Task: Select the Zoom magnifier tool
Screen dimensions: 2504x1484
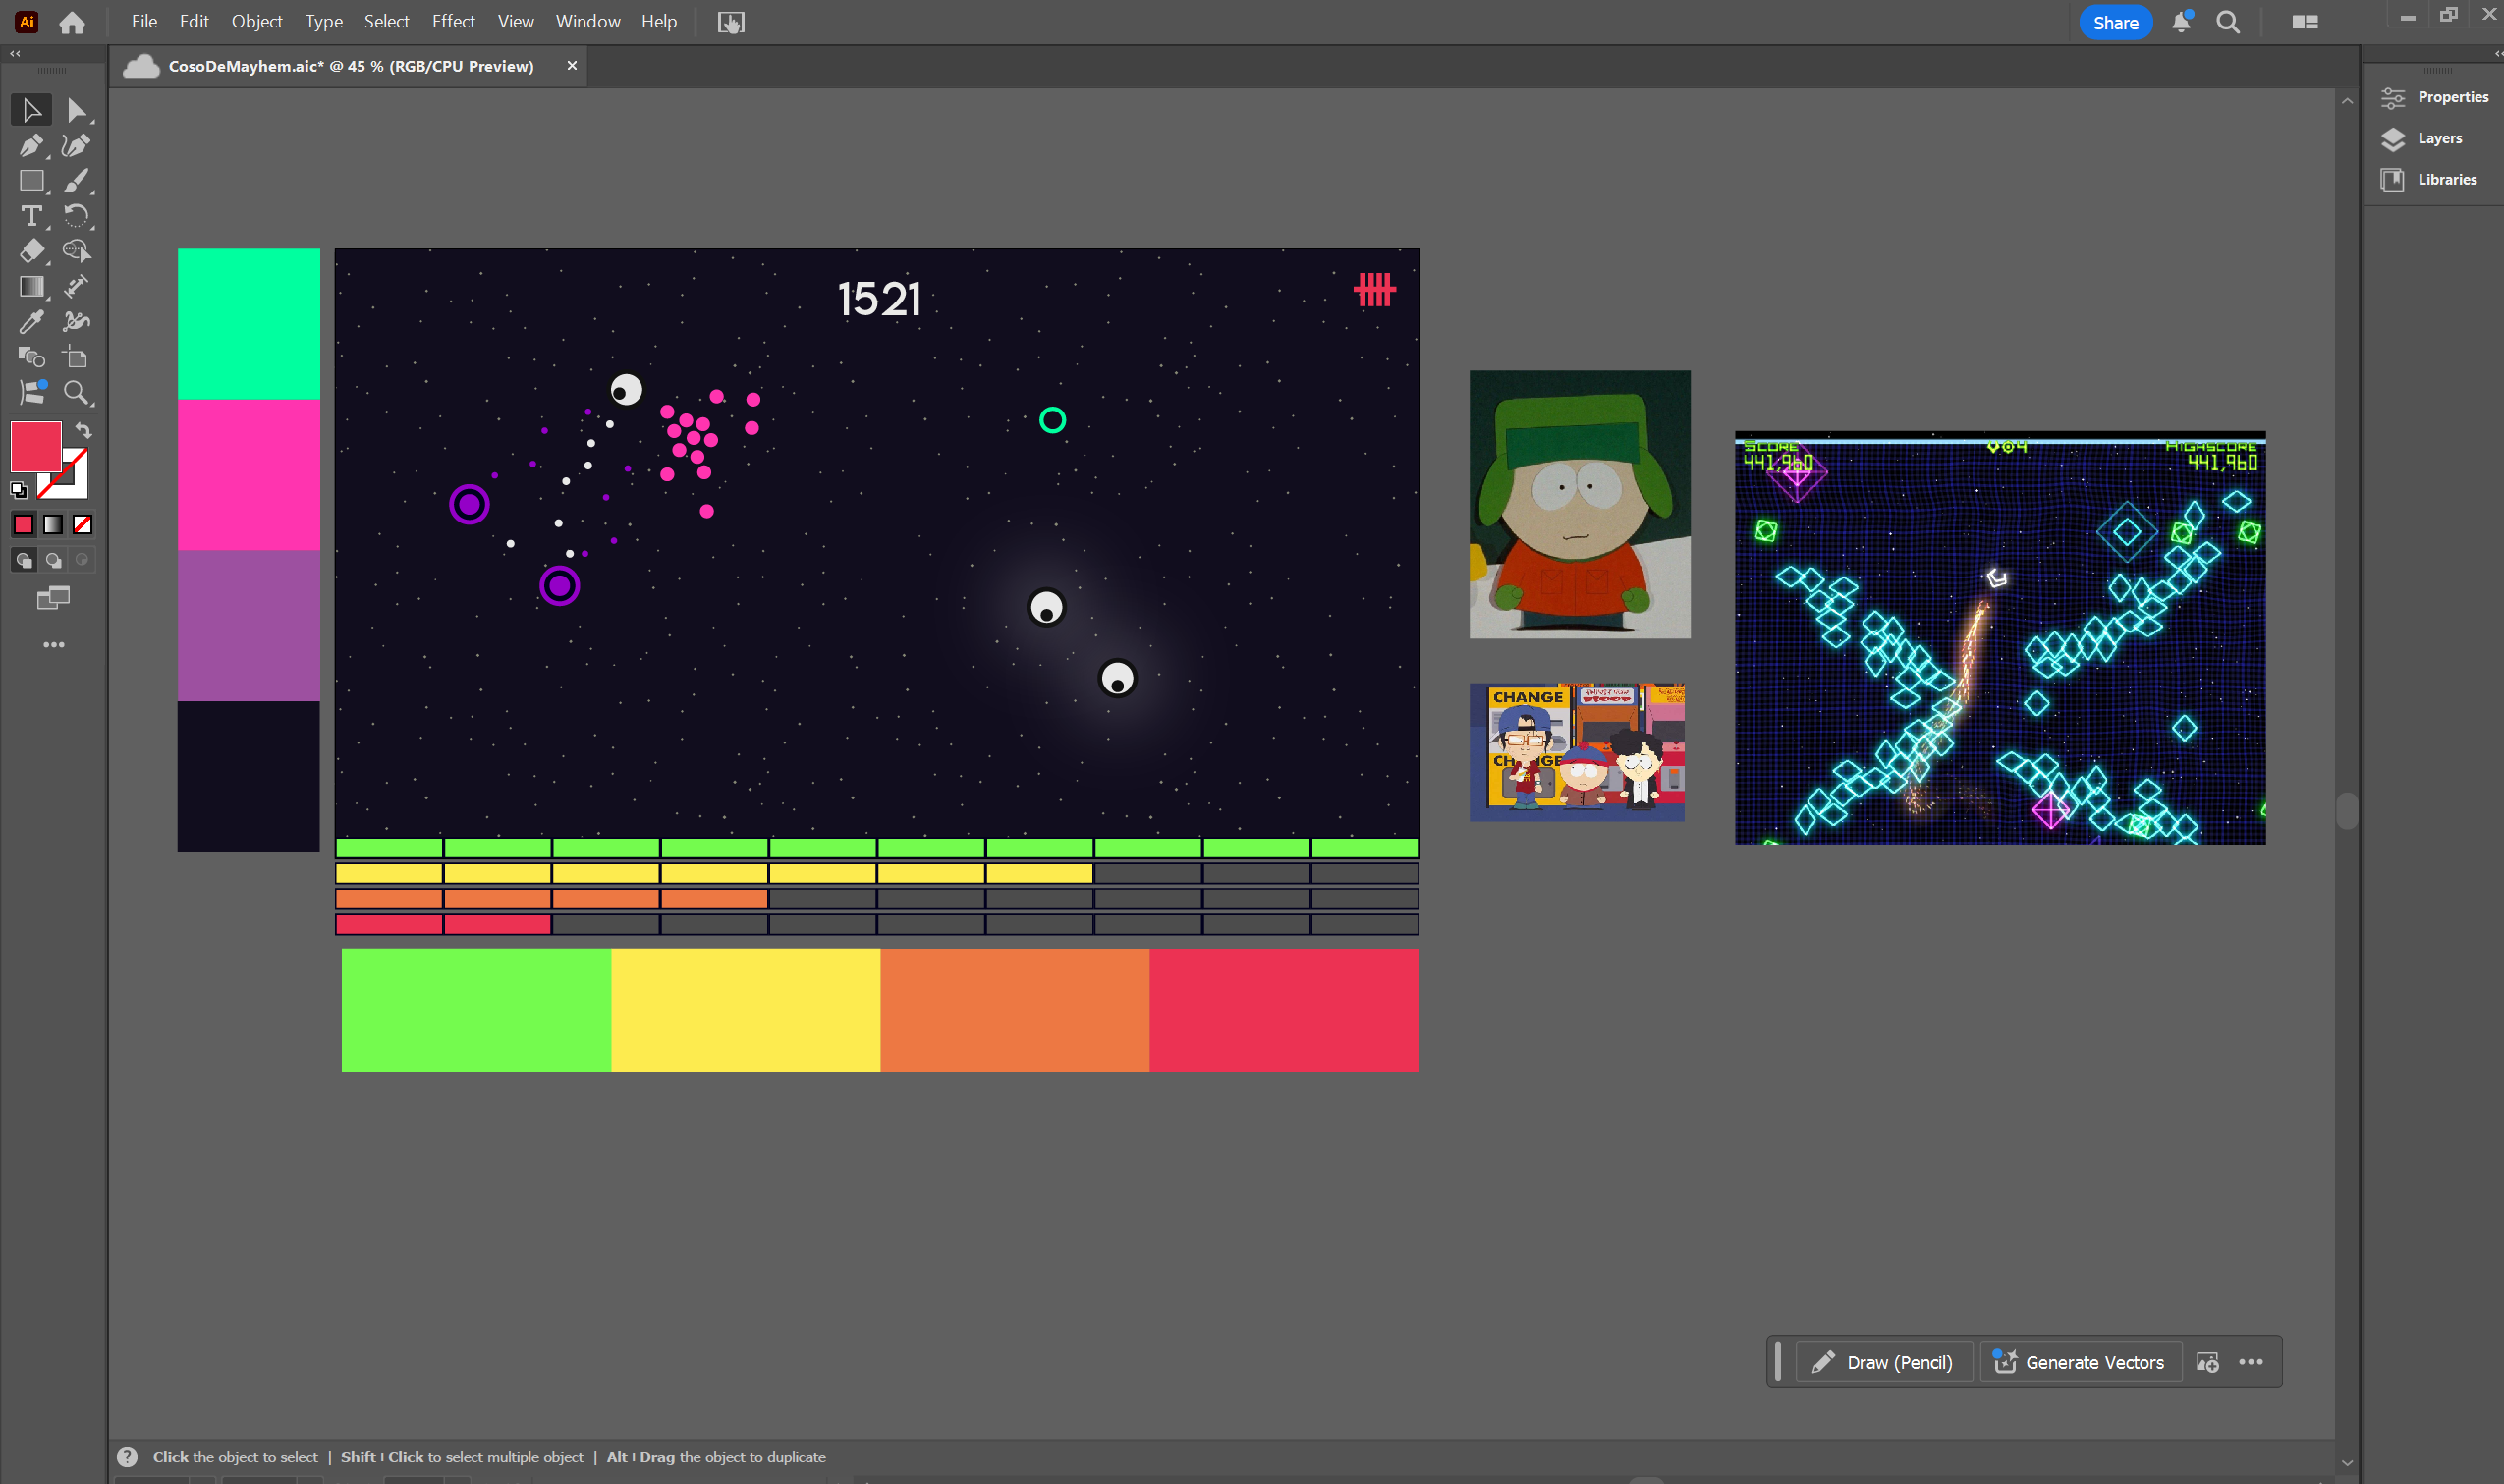Action: pos(76,393)
